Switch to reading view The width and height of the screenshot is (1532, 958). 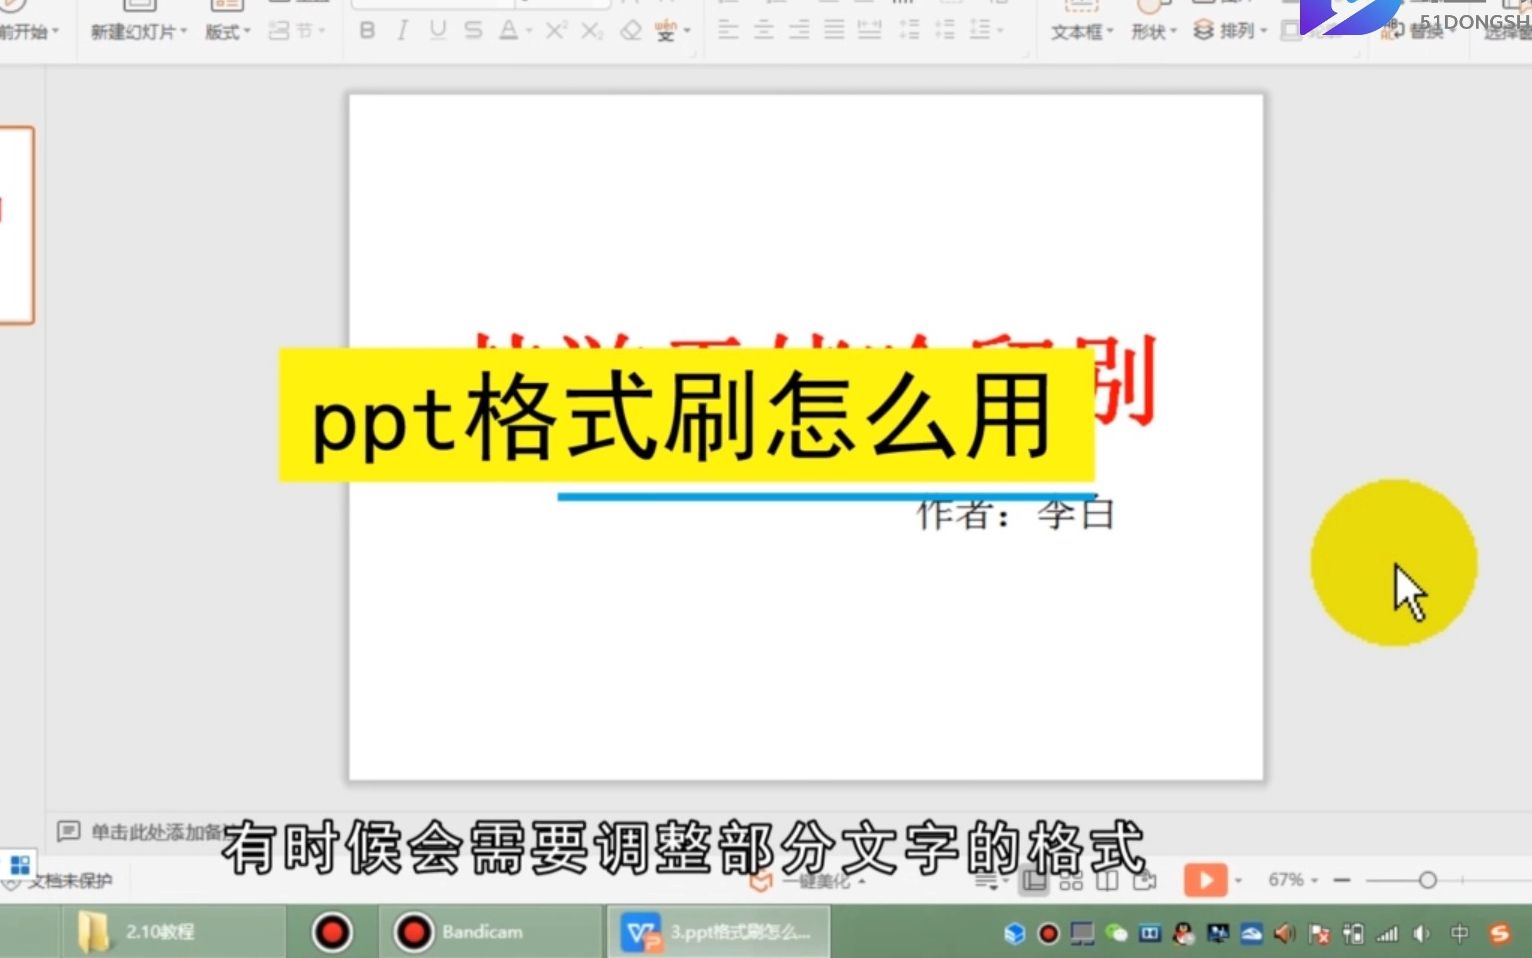click(1107, 881)
